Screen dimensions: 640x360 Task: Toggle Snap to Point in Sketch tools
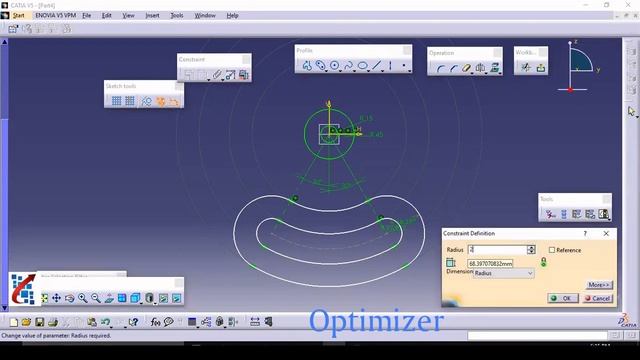(130, 101)
